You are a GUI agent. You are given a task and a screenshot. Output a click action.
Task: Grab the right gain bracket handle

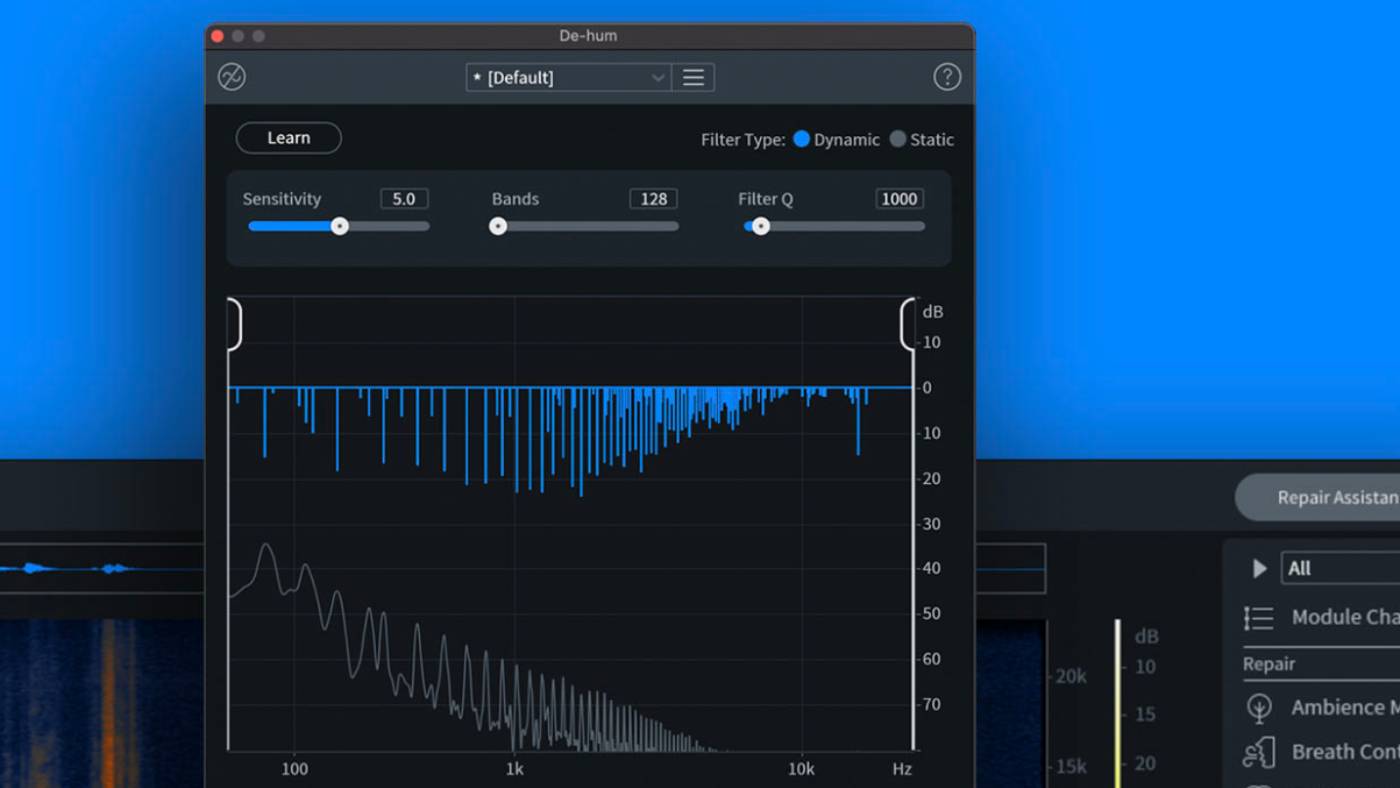(907, 324)
